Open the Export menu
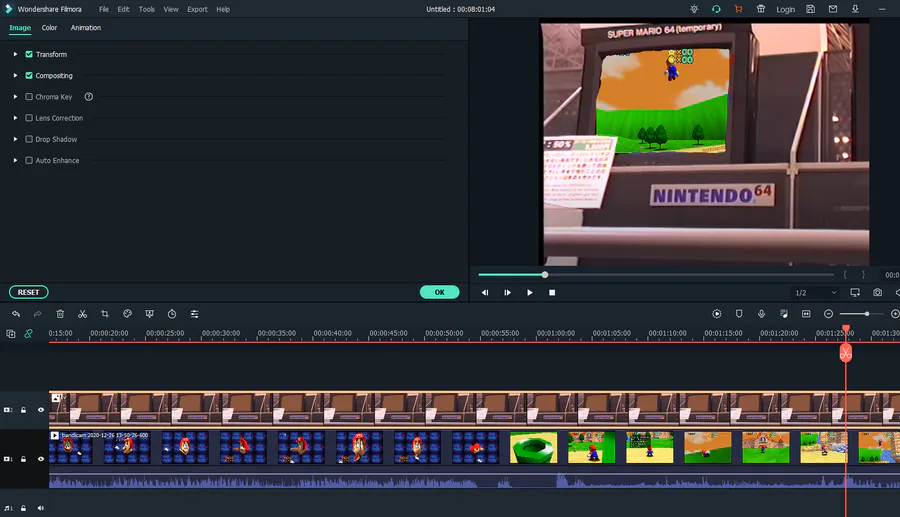The width and height of the screenshot is (900, 517). tap(197, 9)
